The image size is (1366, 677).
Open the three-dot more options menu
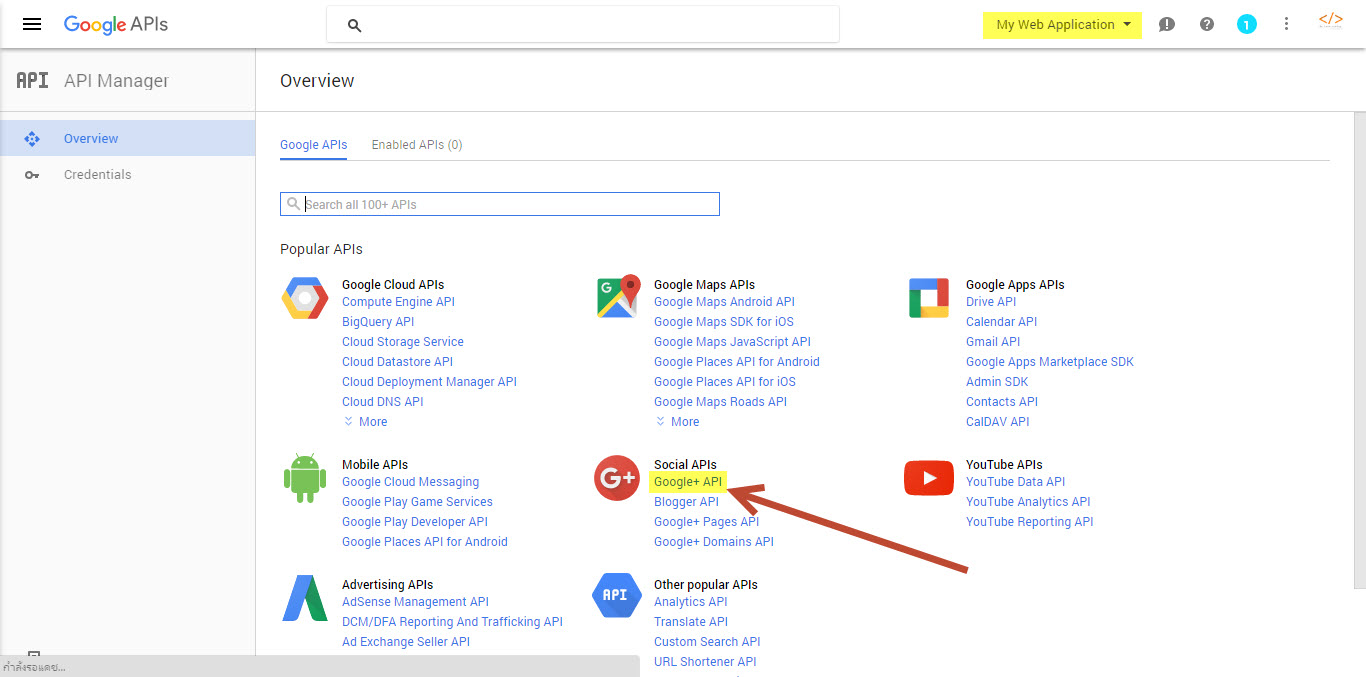pyautogui.click(x=1287, y=24)
